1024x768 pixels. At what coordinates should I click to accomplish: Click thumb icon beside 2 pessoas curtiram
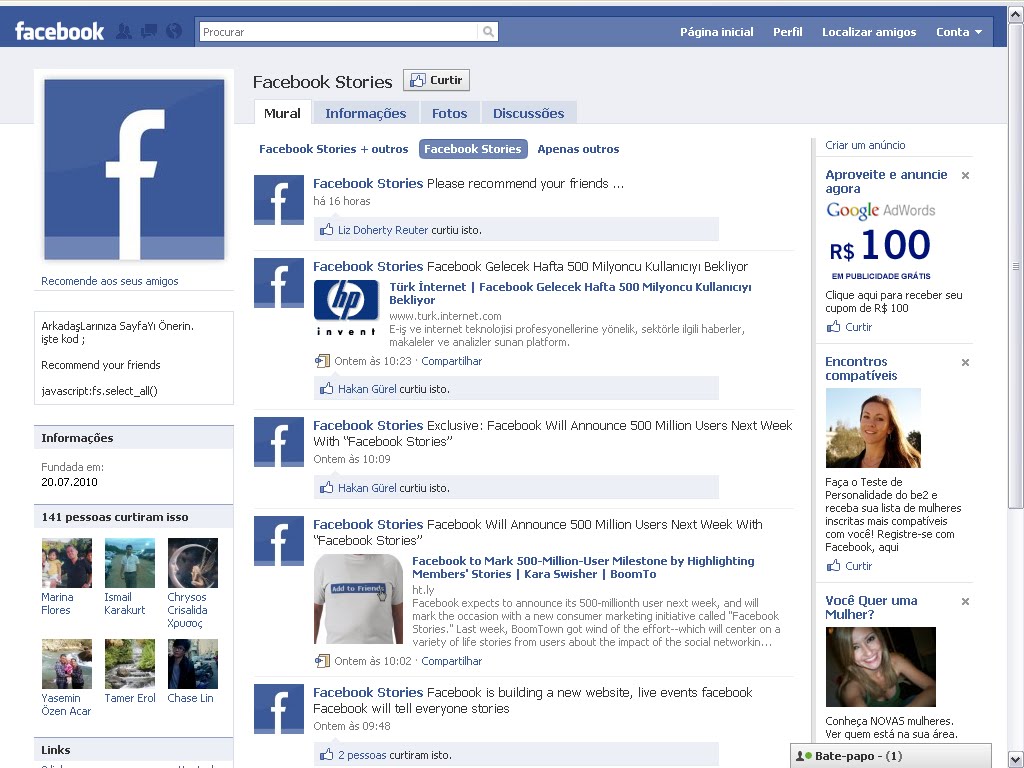coord(327,754)
